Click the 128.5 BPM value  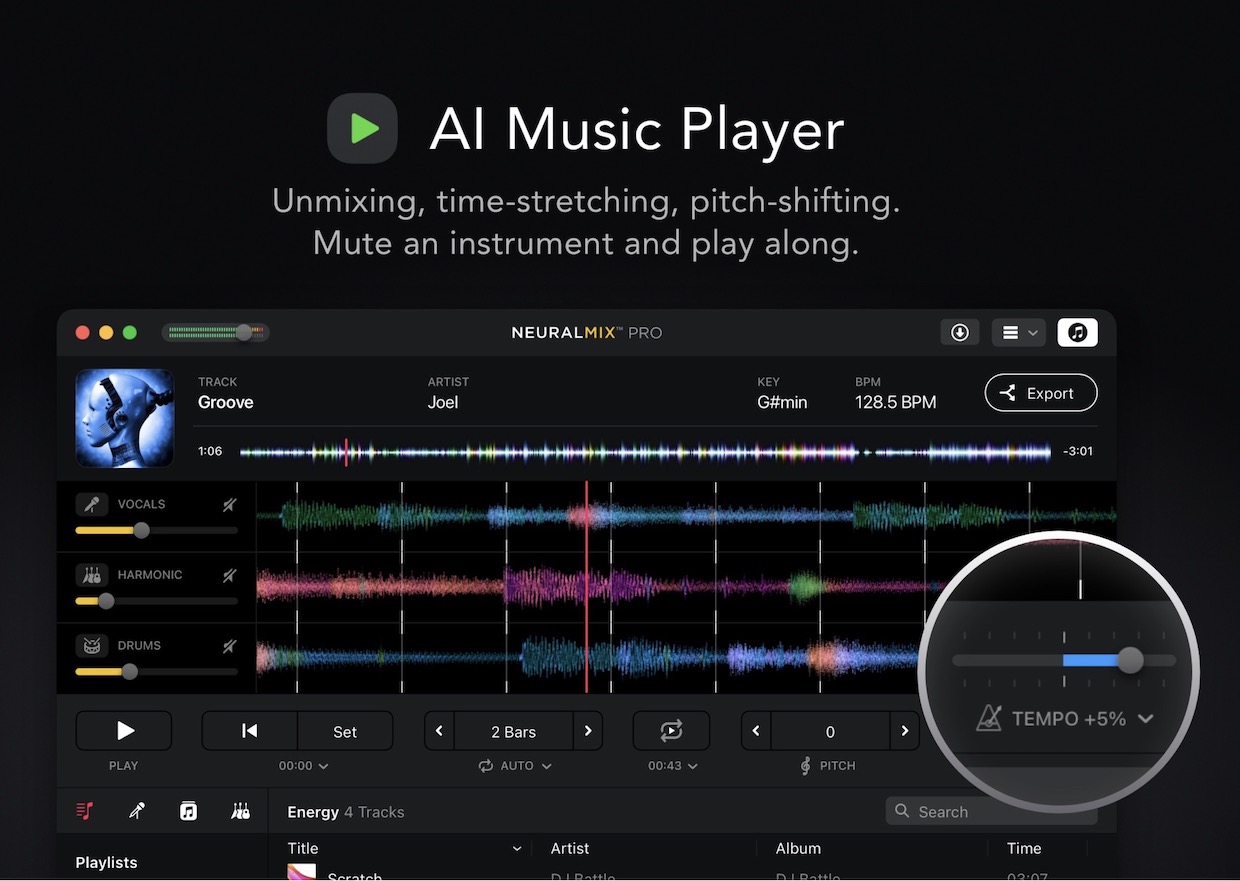point(896,402)
